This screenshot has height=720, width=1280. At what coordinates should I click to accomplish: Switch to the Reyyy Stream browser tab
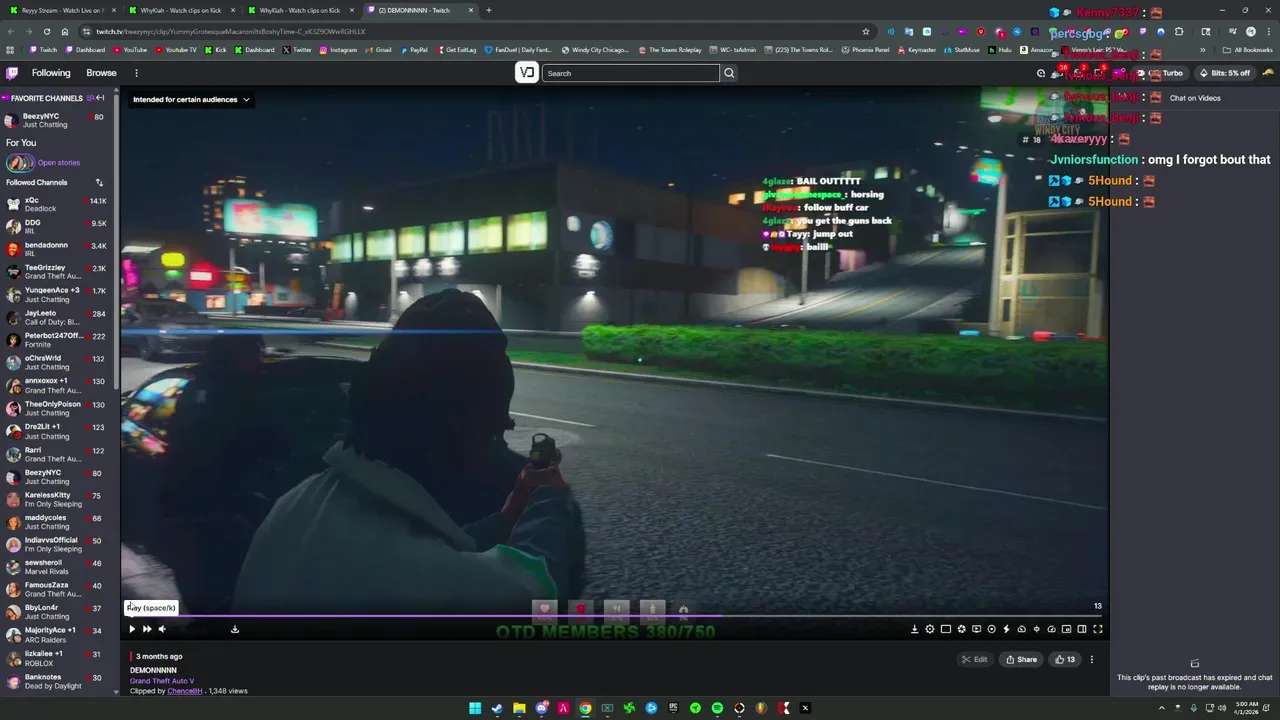pos(62,10)
